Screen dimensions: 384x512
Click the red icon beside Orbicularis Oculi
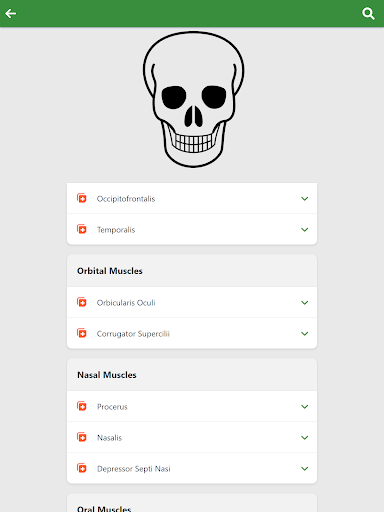(x=82, y=302)
